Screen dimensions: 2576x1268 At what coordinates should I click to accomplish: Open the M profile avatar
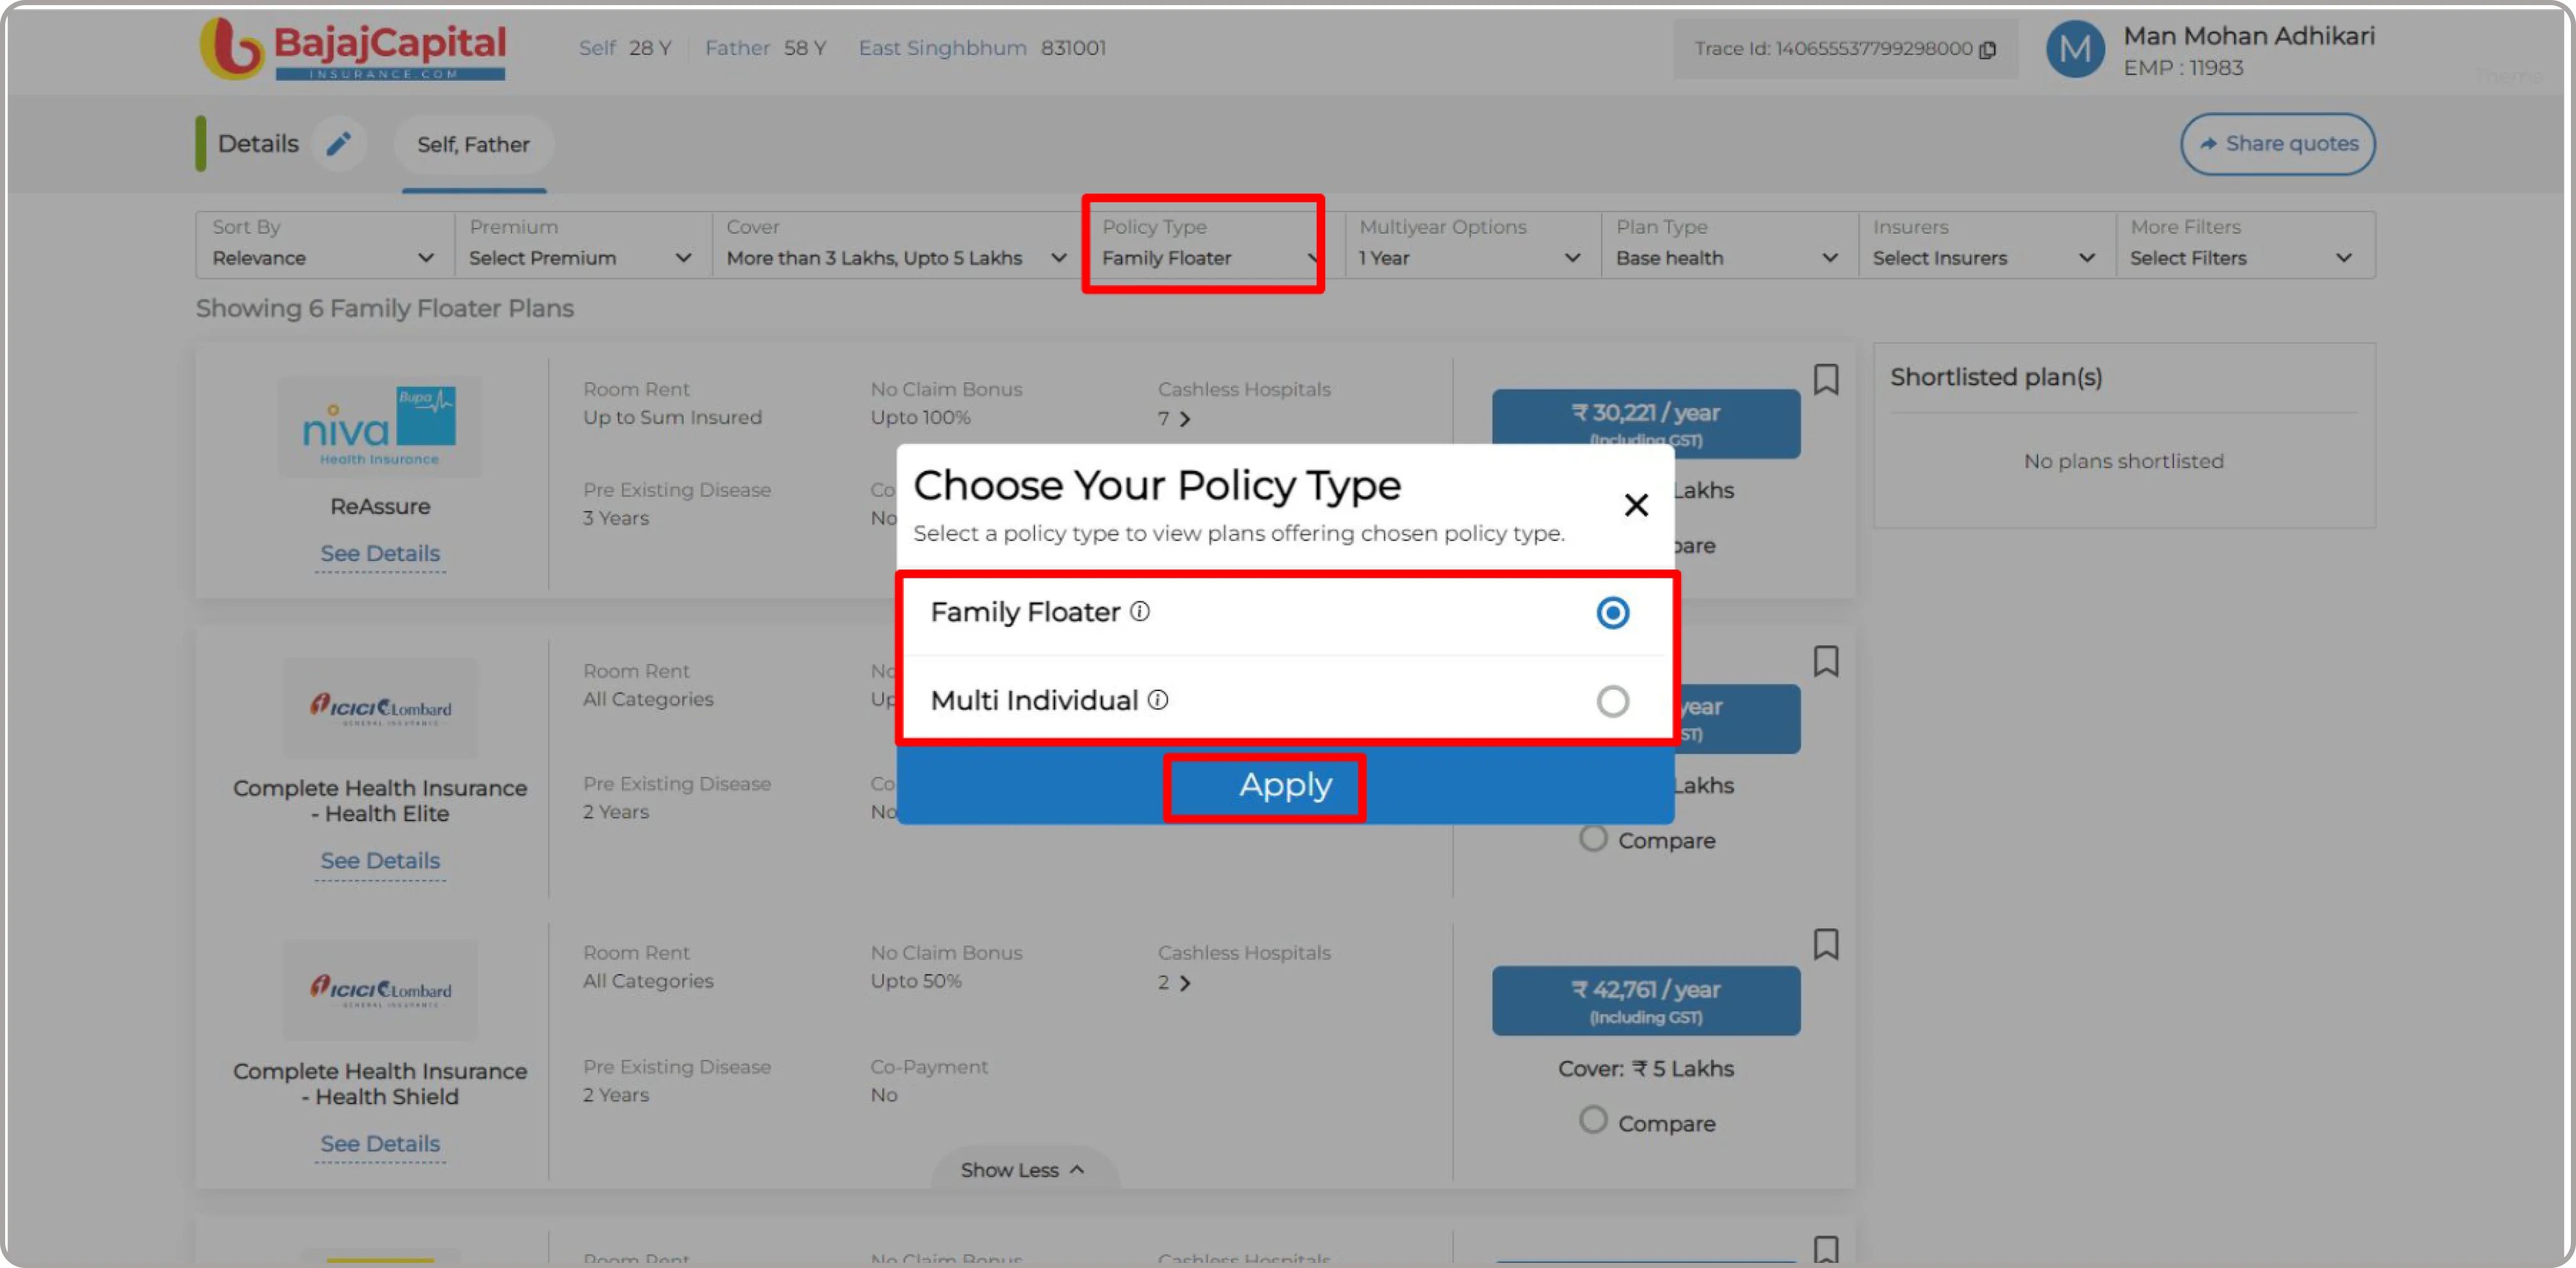2075,49
